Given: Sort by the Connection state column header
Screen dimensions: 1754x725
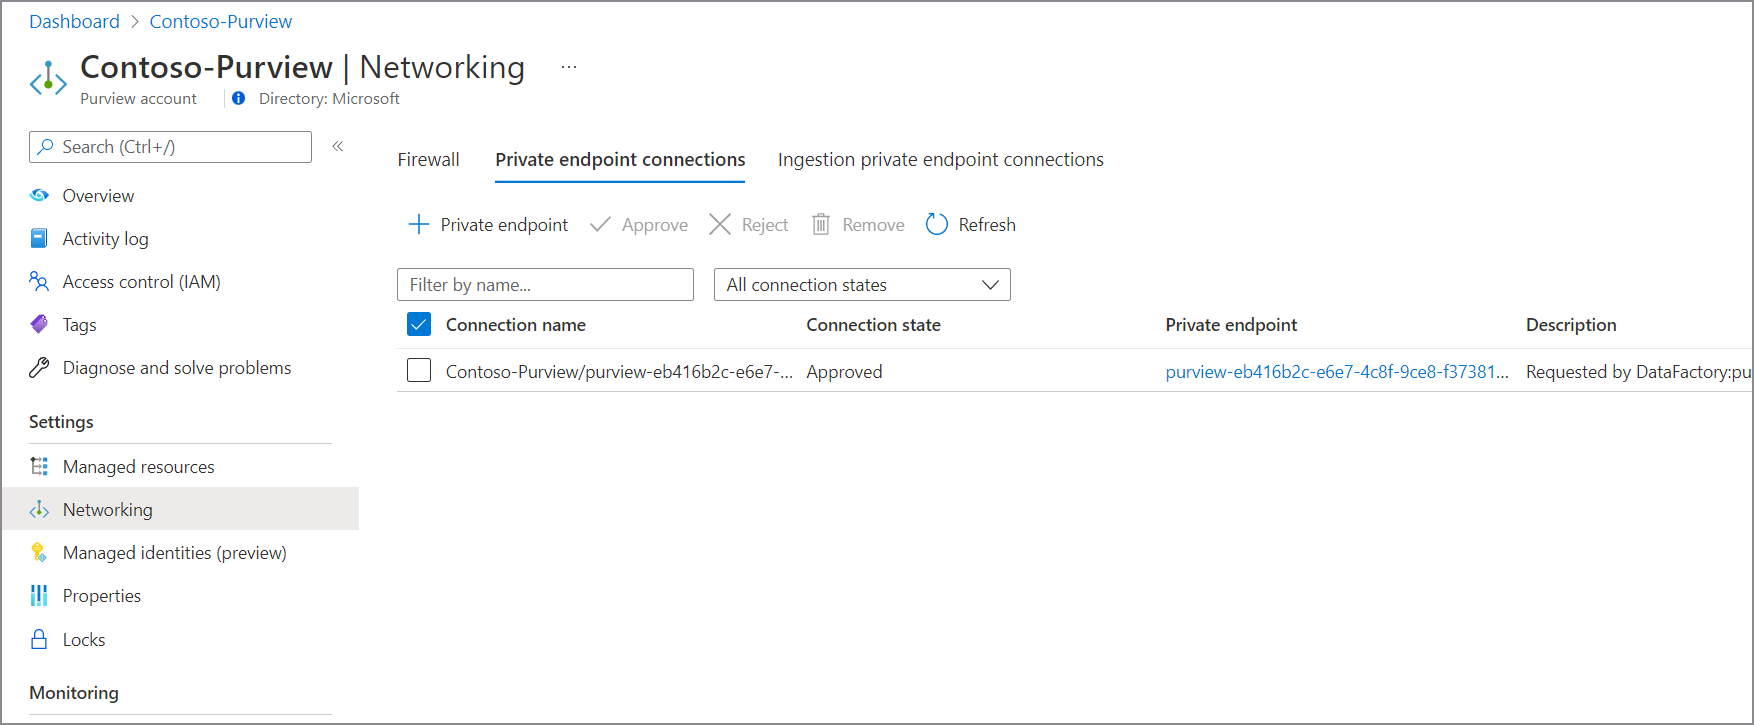Looking at the screenshot, I should point(874,324).
